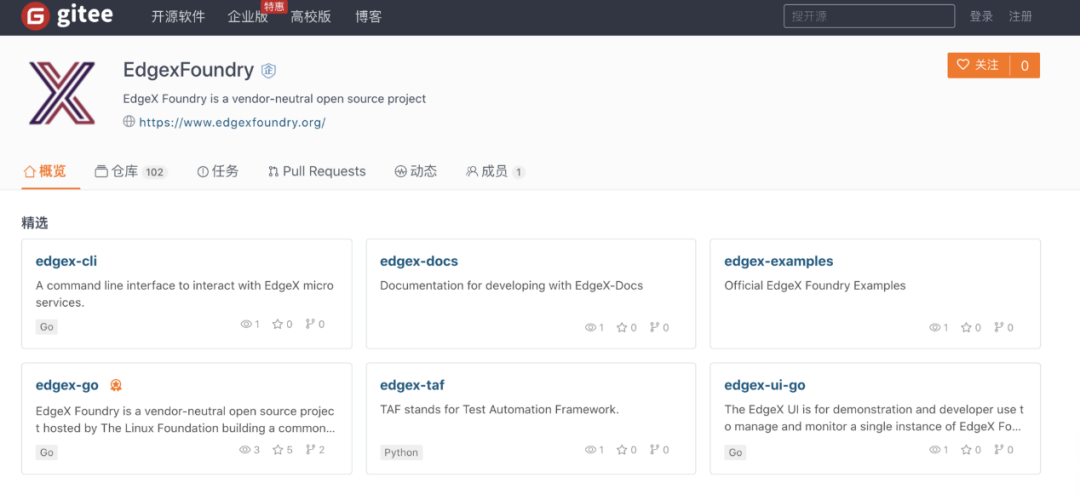Open the edgex-ui-go repository
The width and height of the screenshot is (1080, 495).
pos(764,385)
